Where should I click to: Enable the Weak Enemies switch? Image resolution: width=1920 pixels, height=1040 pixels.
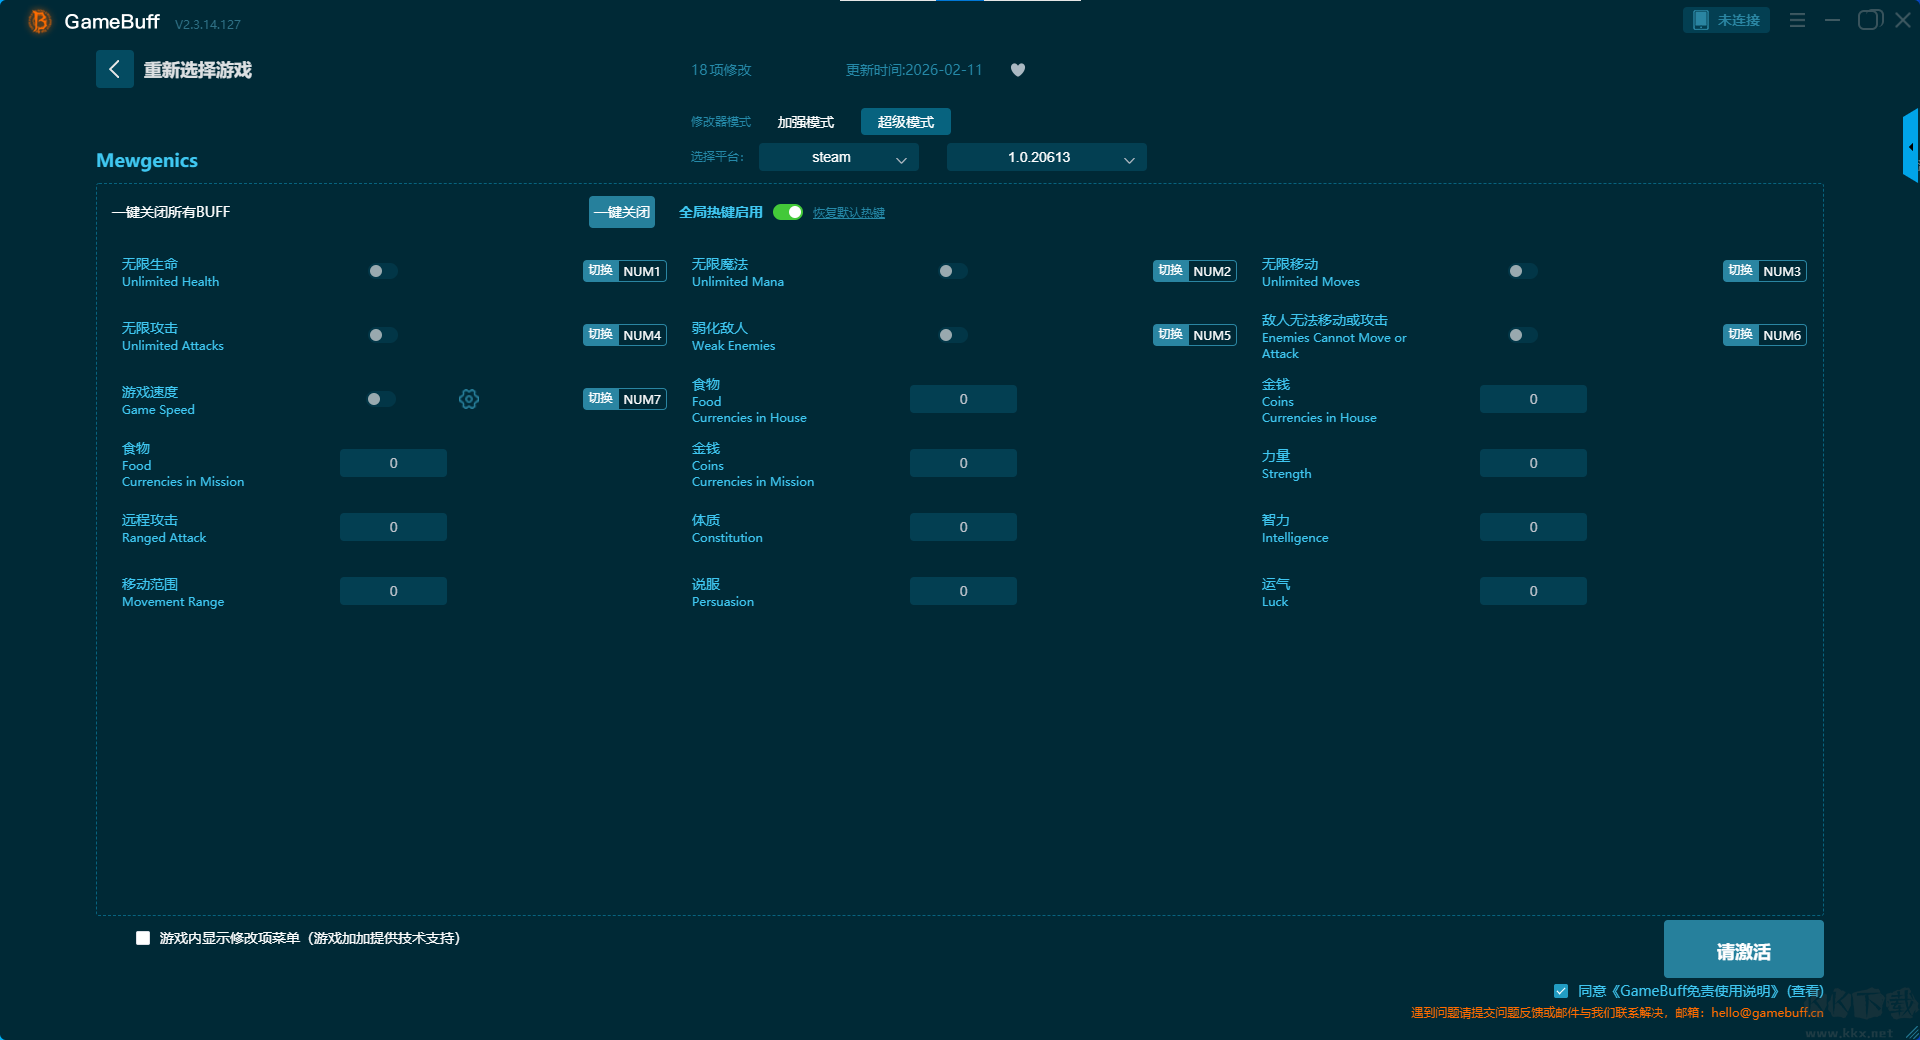pyautogui.click(x=952, y=335)
